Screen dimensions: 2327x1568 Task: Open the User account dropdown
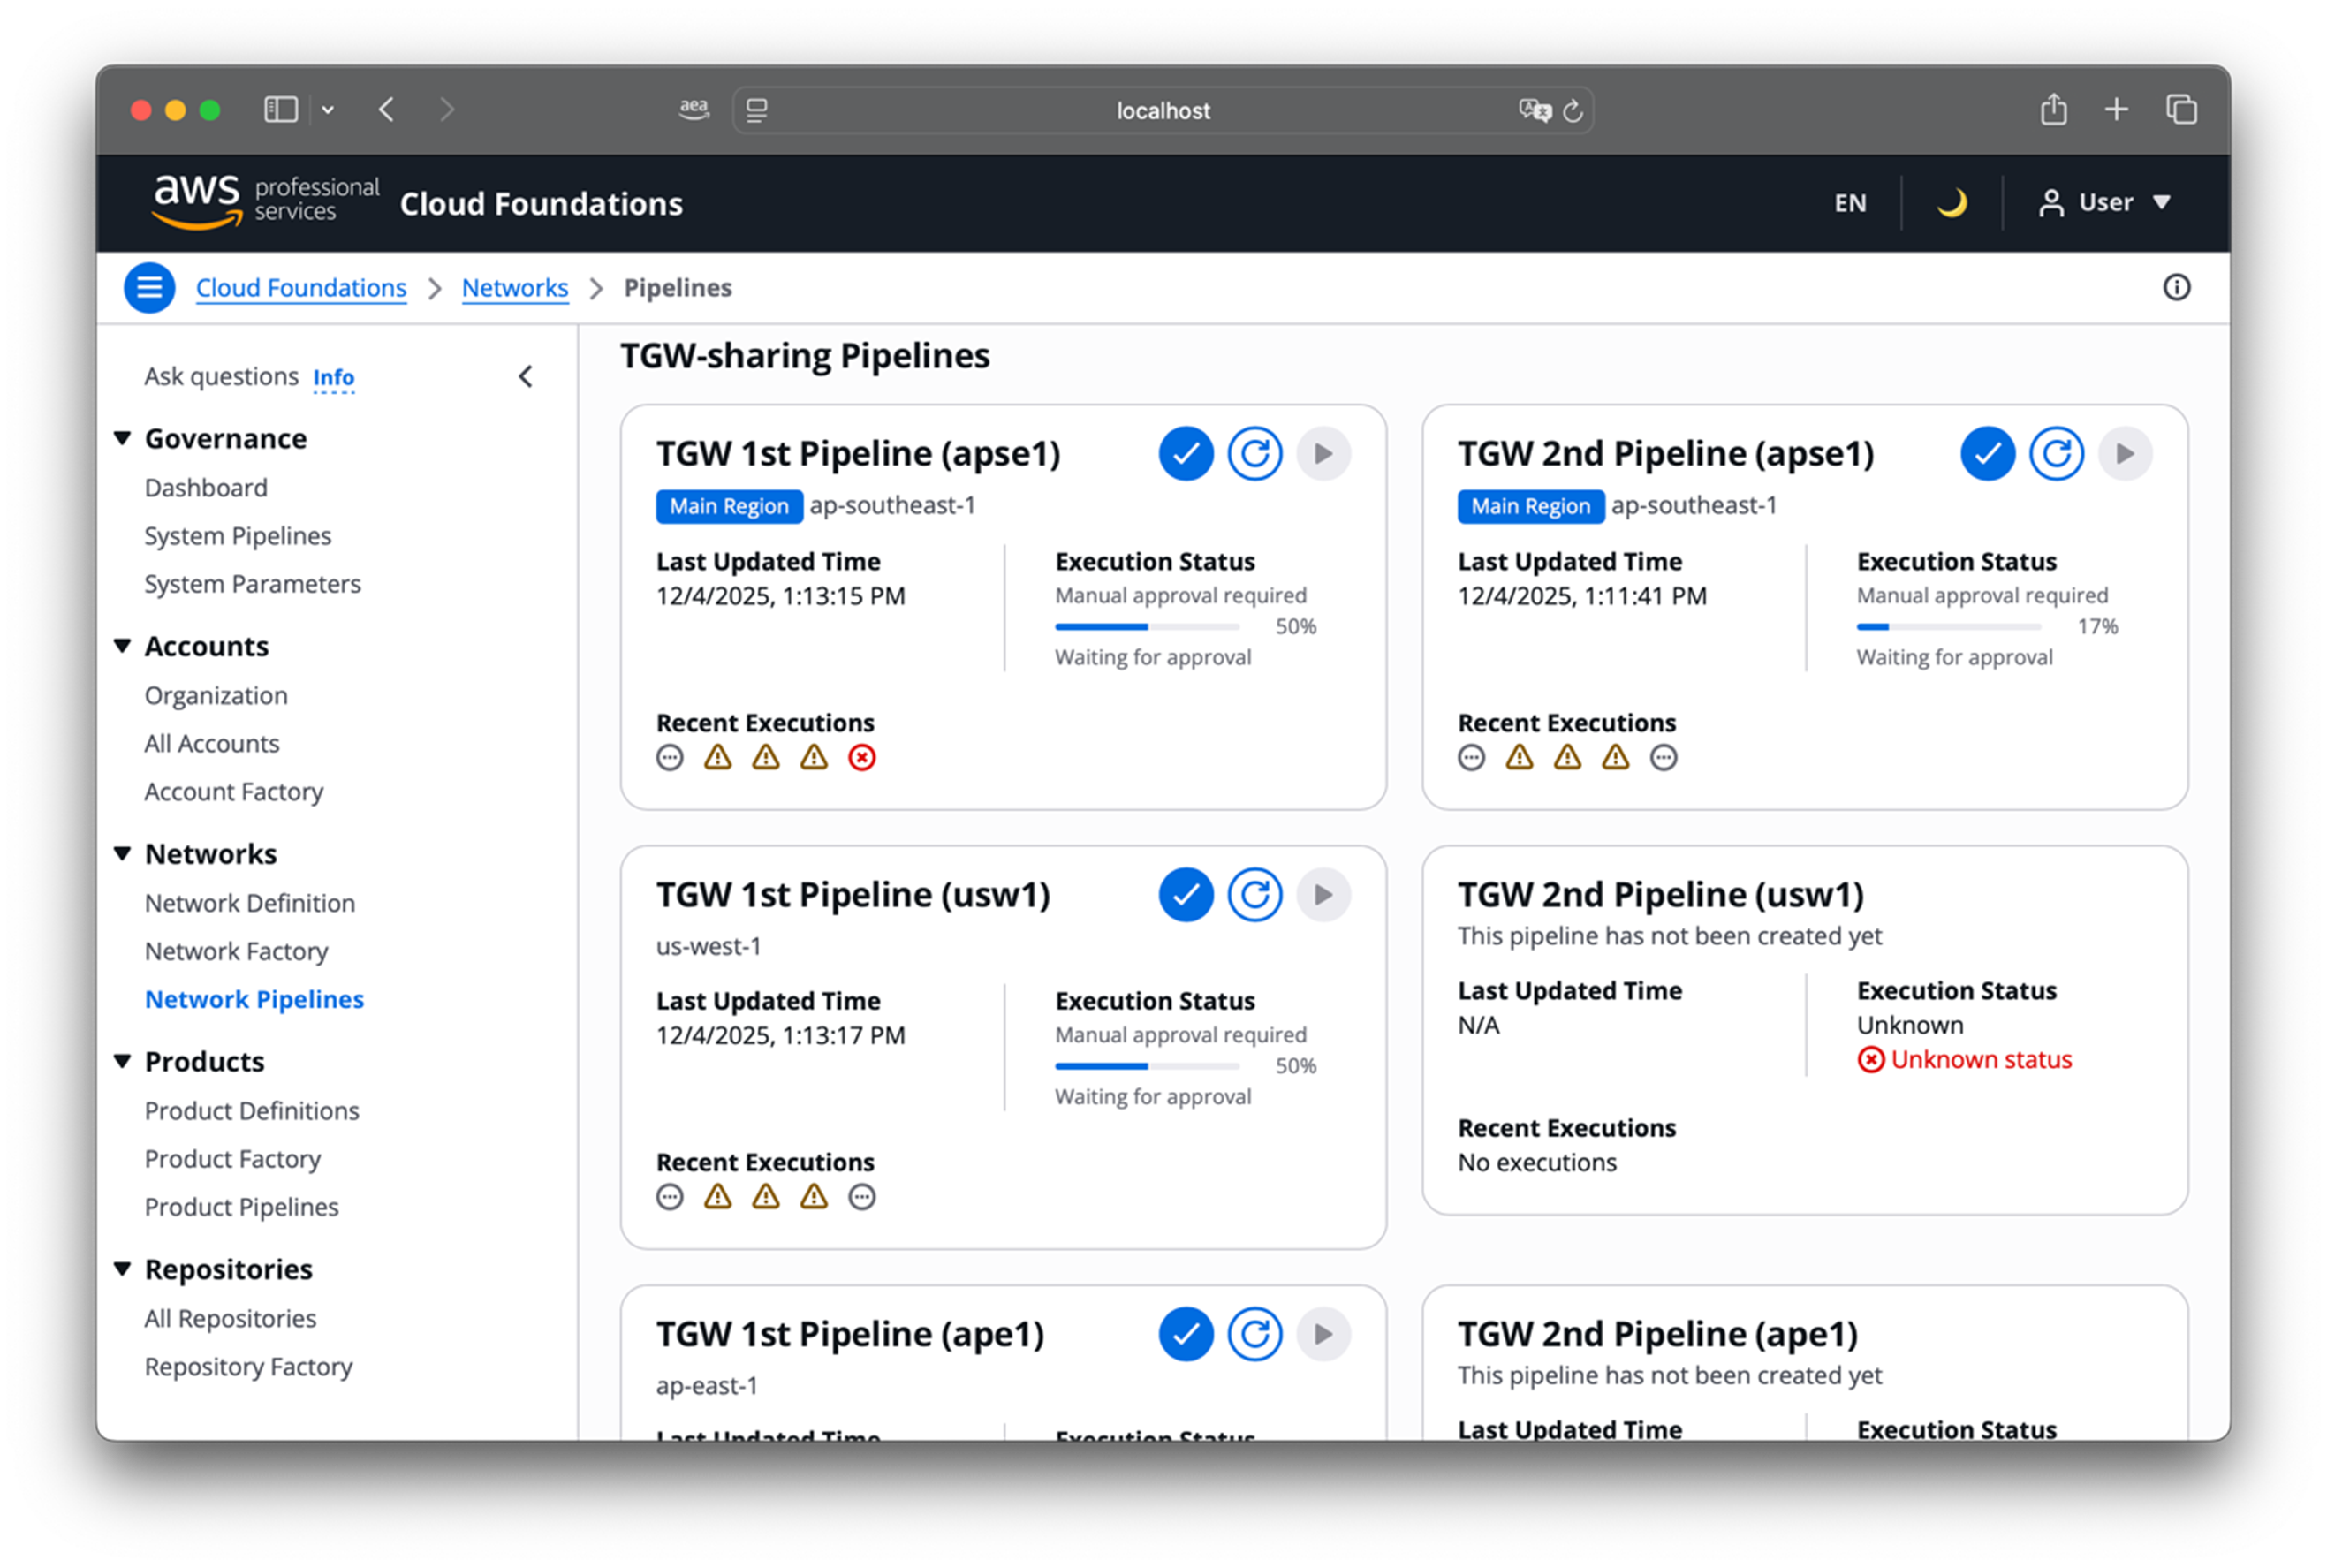click(2105, 203)
